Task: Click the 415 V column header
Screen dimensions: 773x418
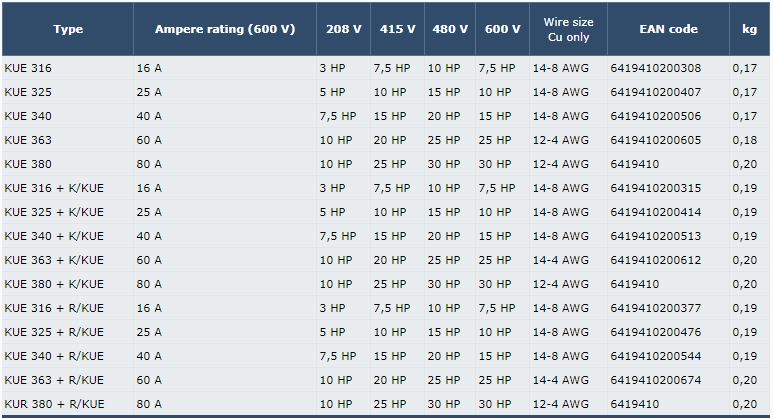Action: tap(397, 29)
